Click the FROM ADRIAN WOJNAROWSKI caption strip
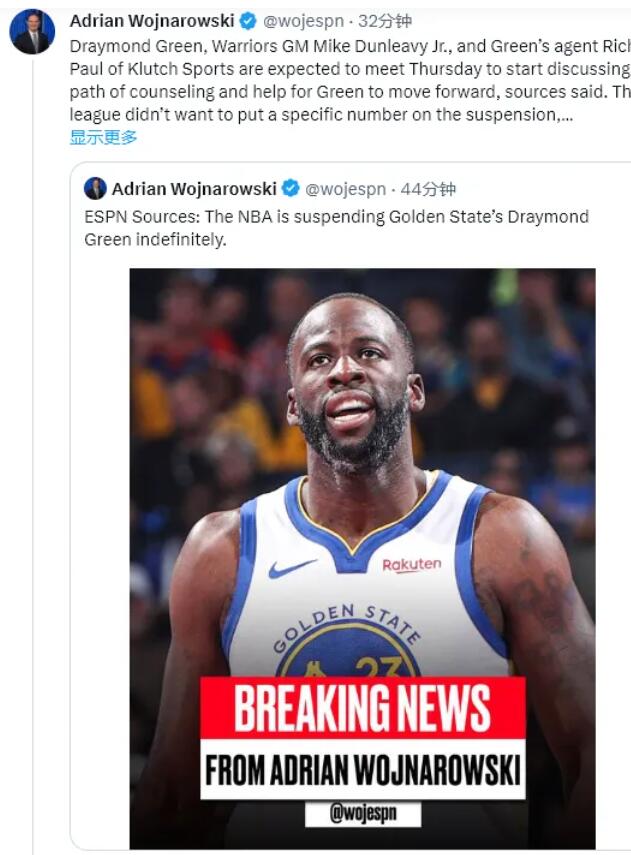The image size is (631, 855). [363, 769]
